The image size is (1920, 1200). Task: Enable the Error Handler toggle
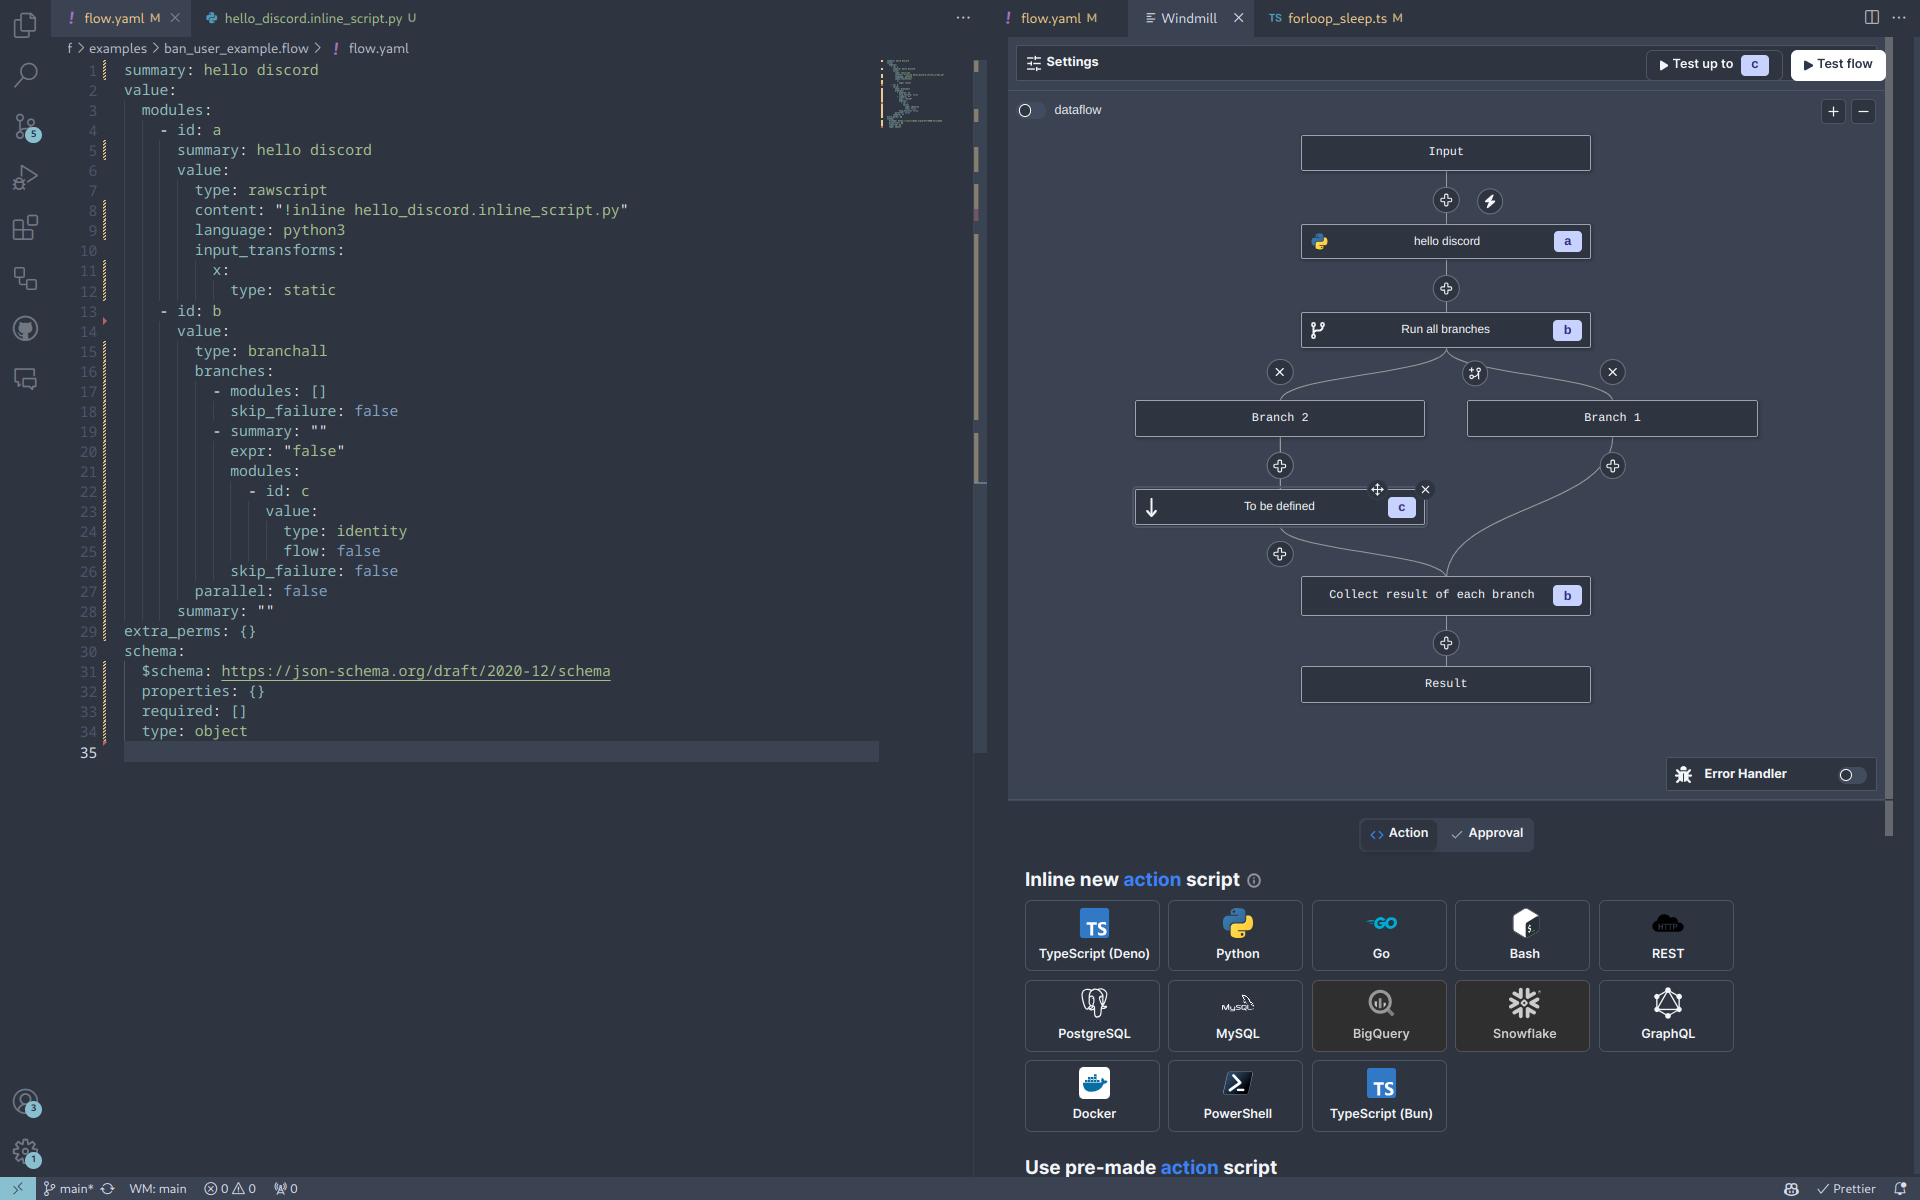coord(1851,775)
